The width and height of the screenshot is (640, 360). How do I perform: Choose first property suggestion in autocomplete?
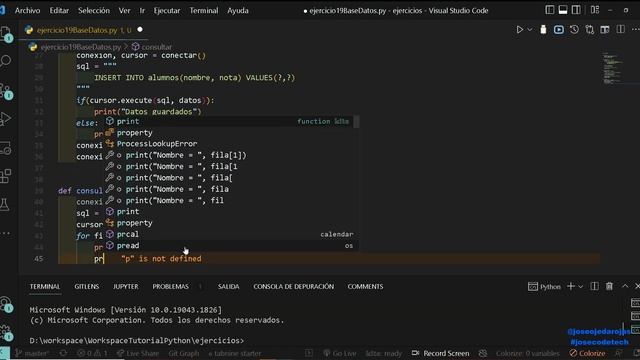pos(231,133)
